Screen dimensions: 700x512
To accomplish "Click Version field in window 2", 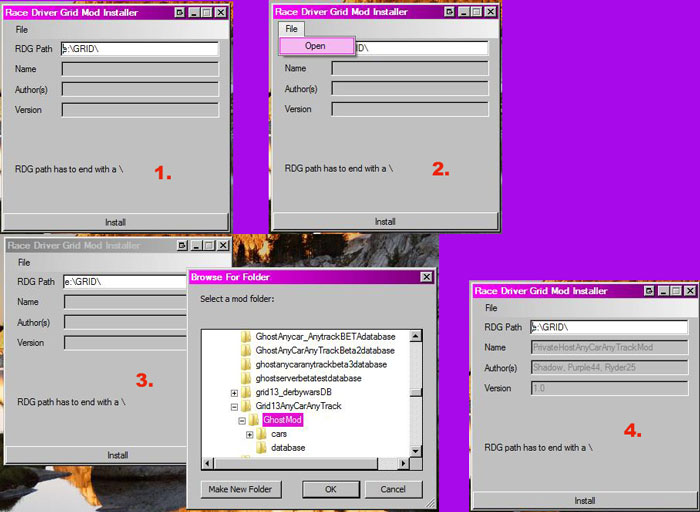I will pyautogui.click(x=410, y=109).
